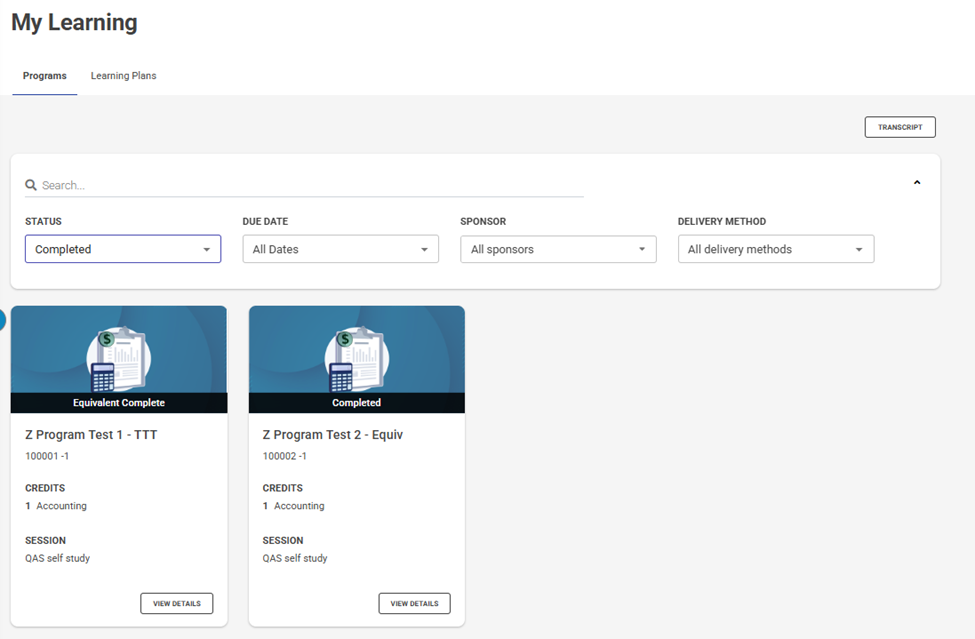
Task: Click accounting icon on Z Program Test 2
Action: click(x=357, y=359)
